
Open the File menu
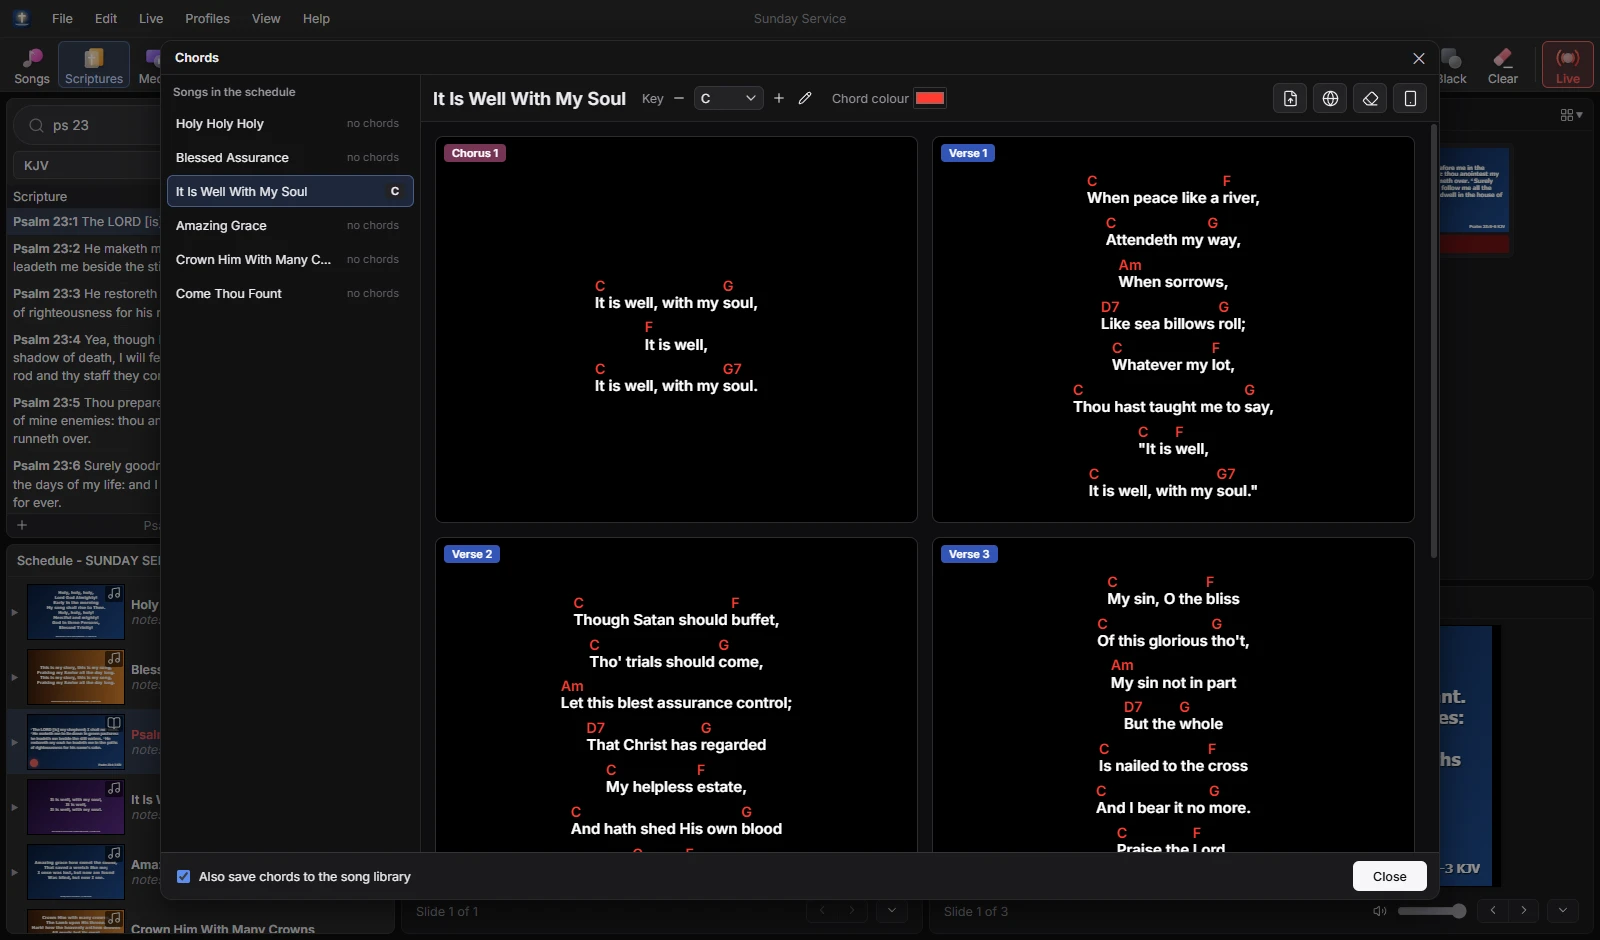coord(62,18)
